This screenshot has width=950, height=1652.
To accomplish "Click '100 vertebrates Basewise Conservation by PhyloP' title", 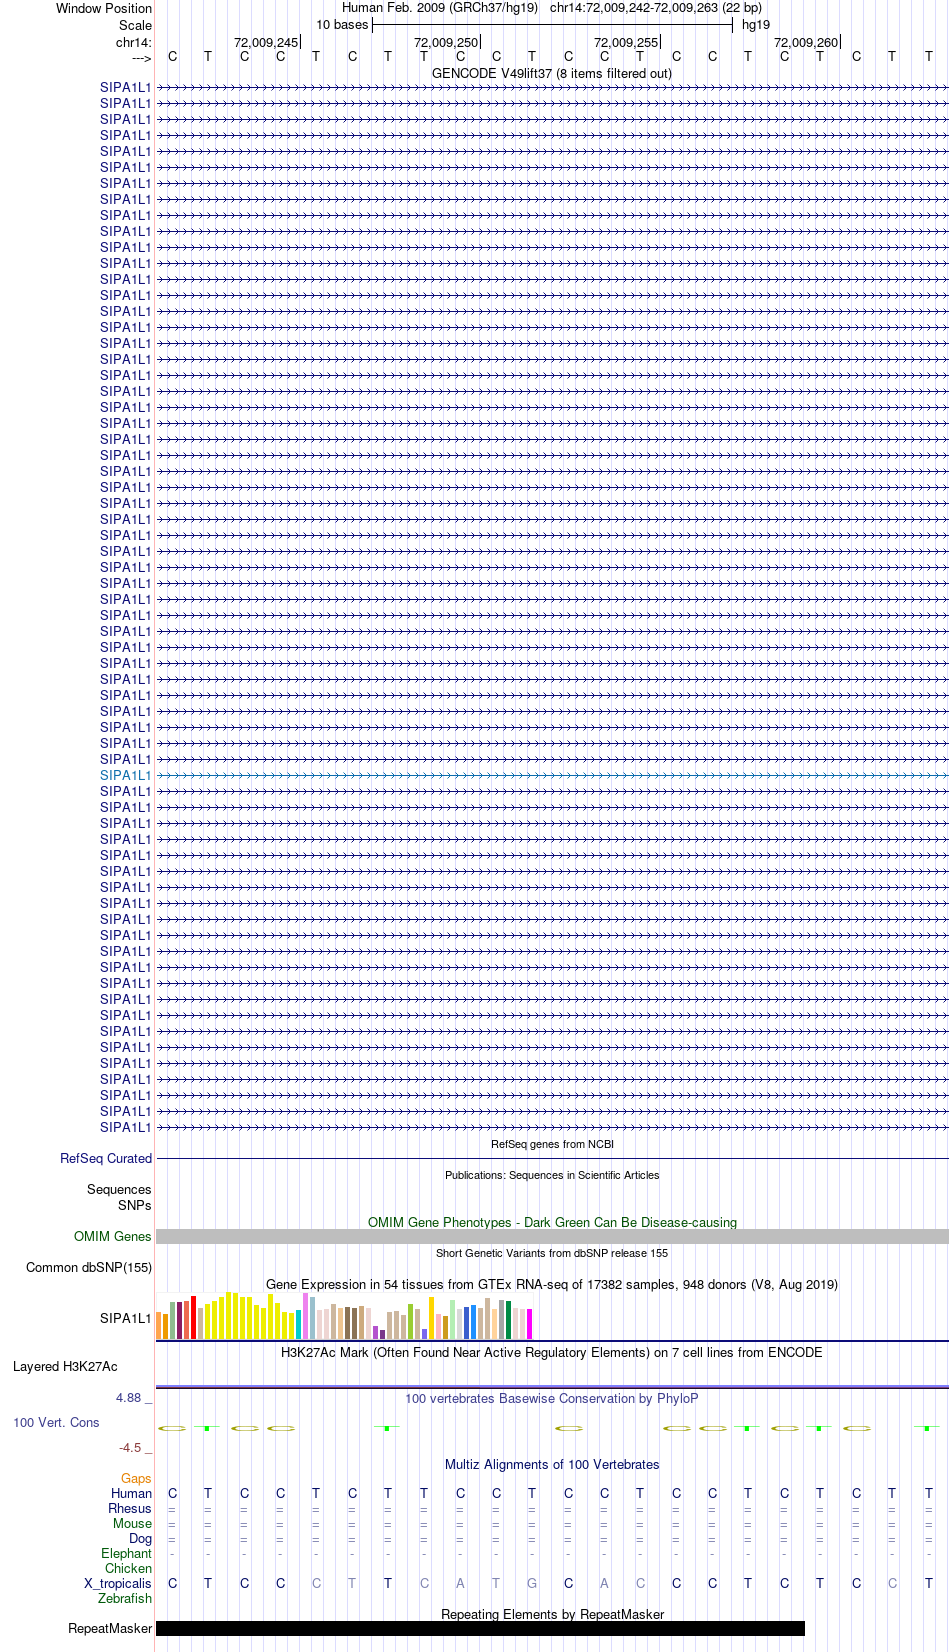I will [x=552, y=1398].
